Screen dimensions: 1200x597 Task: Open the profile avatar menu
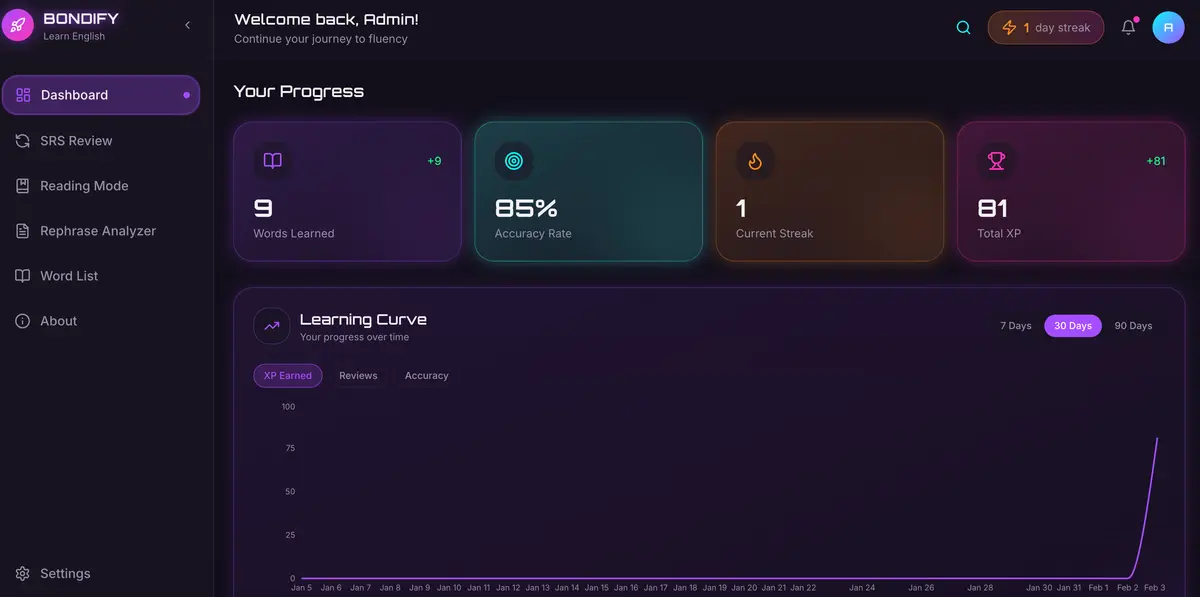1168,27
